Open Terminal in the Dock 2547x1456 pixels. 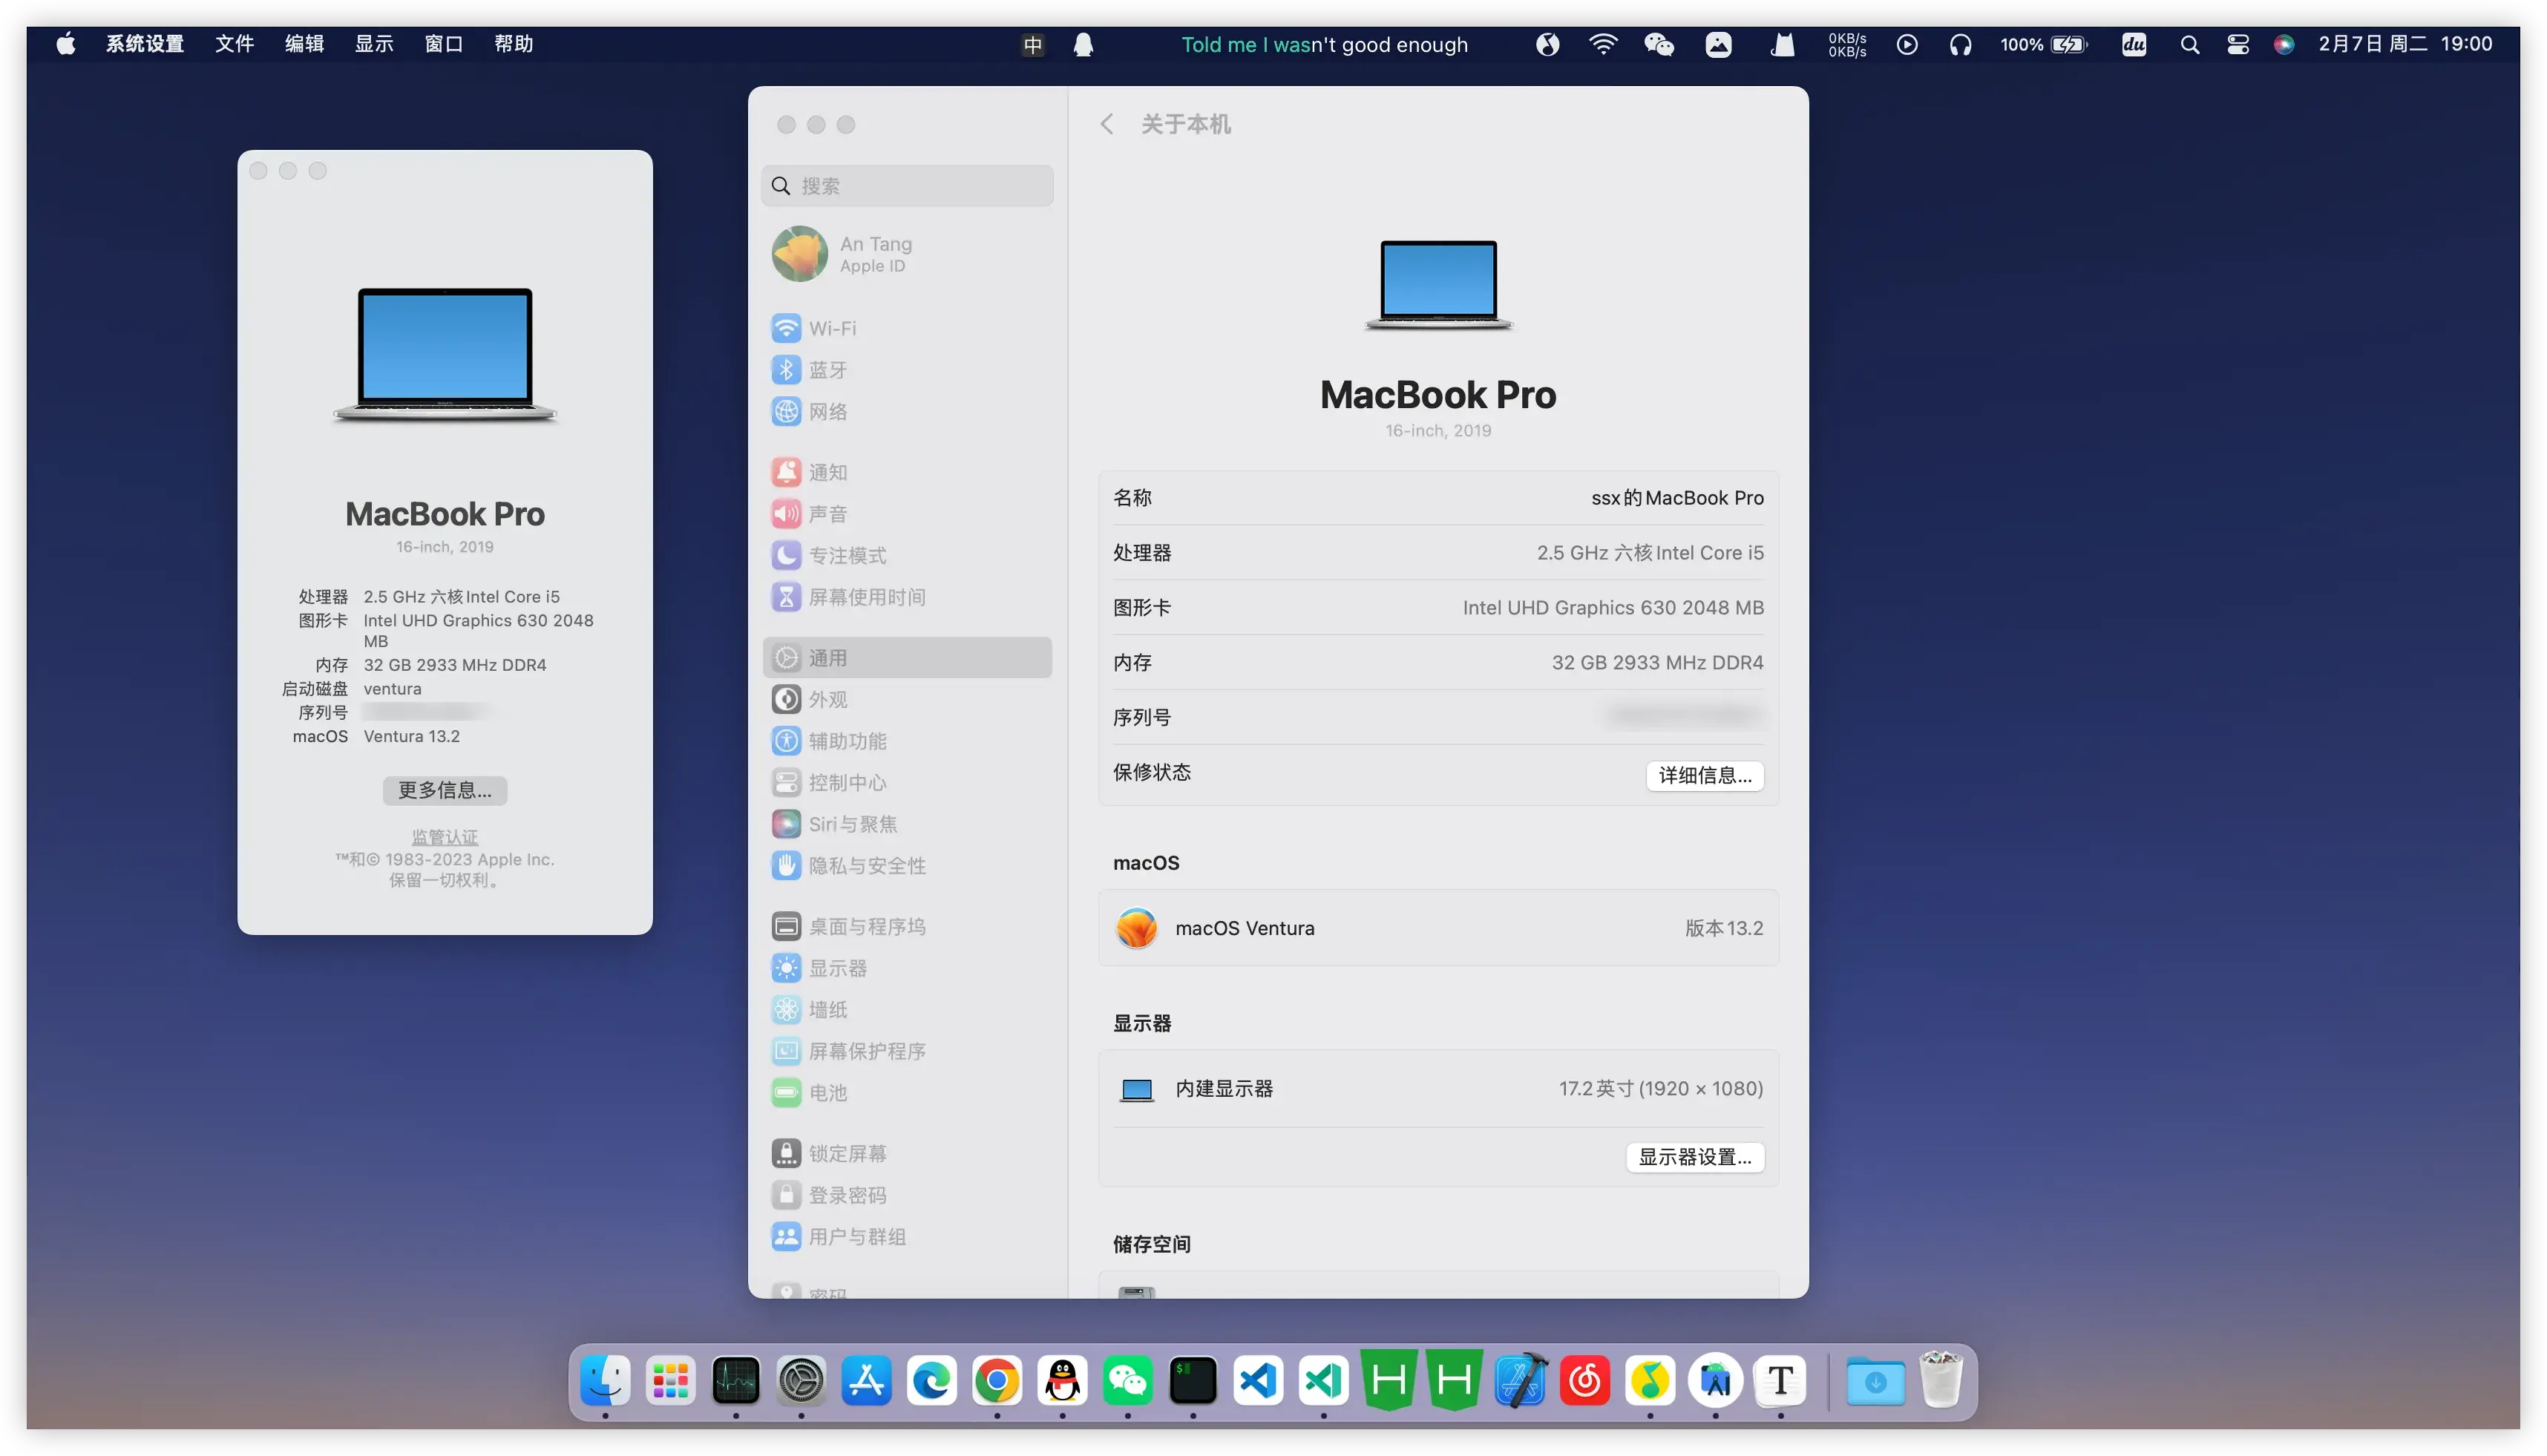tap(1193, 1381)
